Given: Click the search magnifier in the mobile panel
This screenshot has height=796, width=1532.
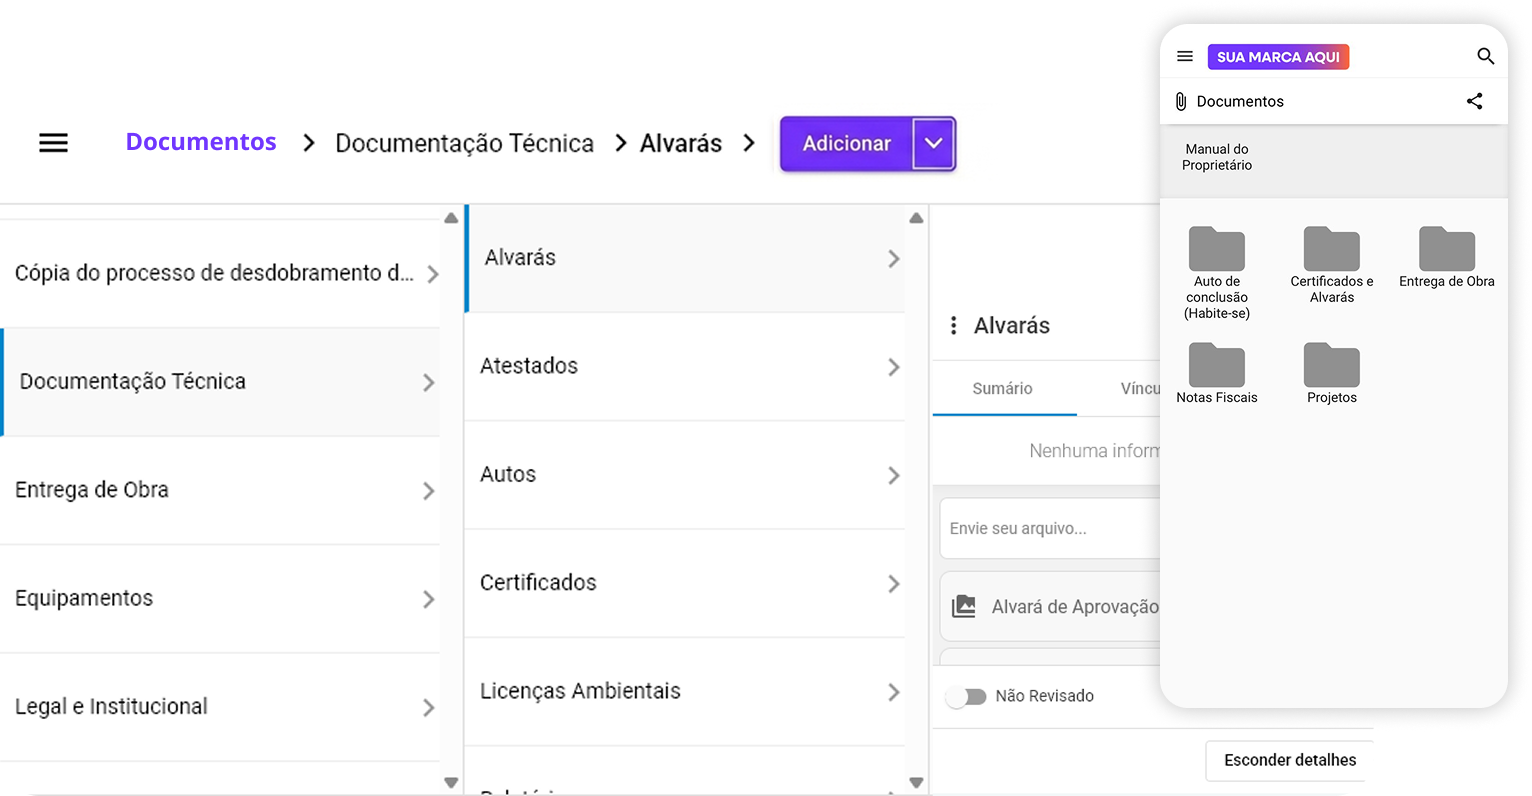Looking at the screenshot, I should click(x=1485, y=57).
